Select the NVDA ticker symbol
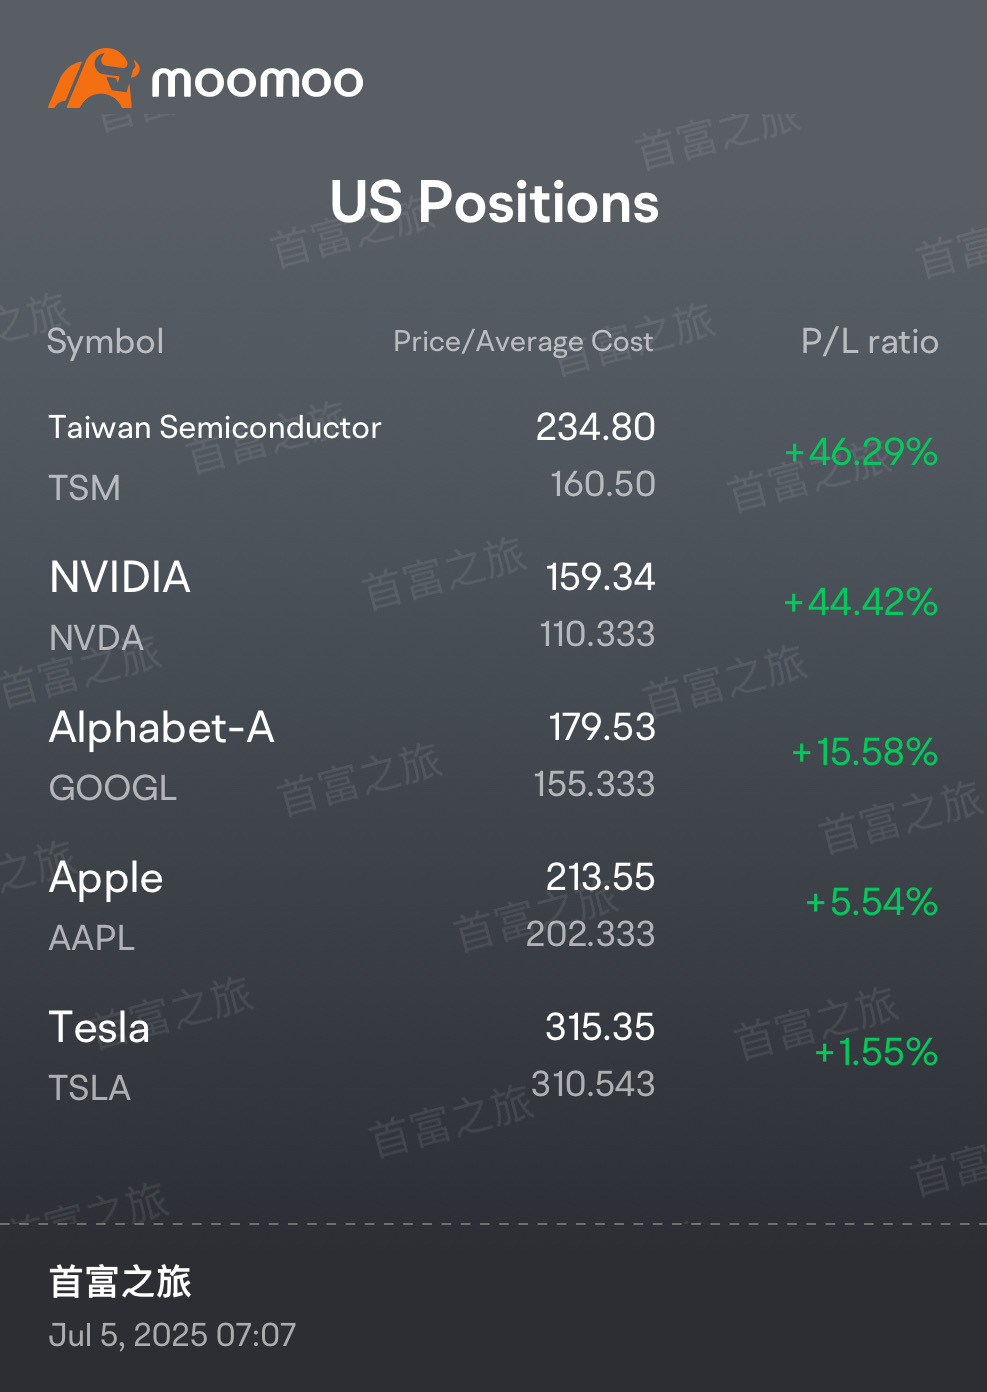Image resolution: width=987 pixels, height=1392 pixels. [x=97, y=638]
